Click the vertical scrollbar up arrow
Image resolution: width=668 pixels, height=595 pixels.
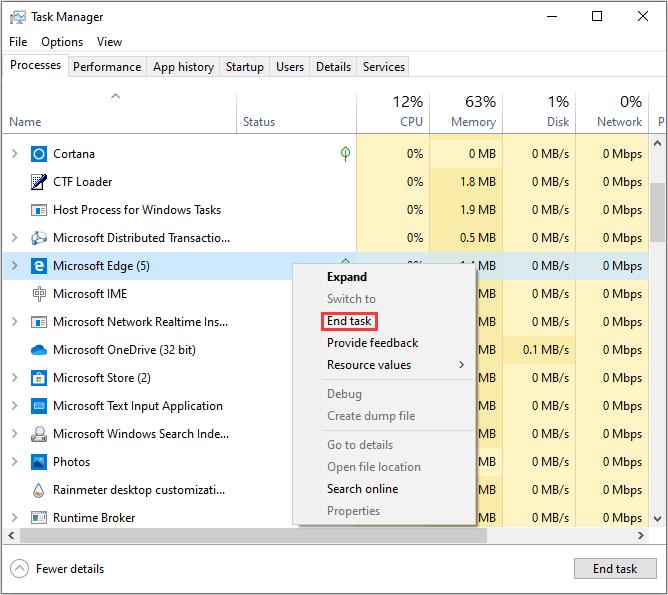pos(657,144)
